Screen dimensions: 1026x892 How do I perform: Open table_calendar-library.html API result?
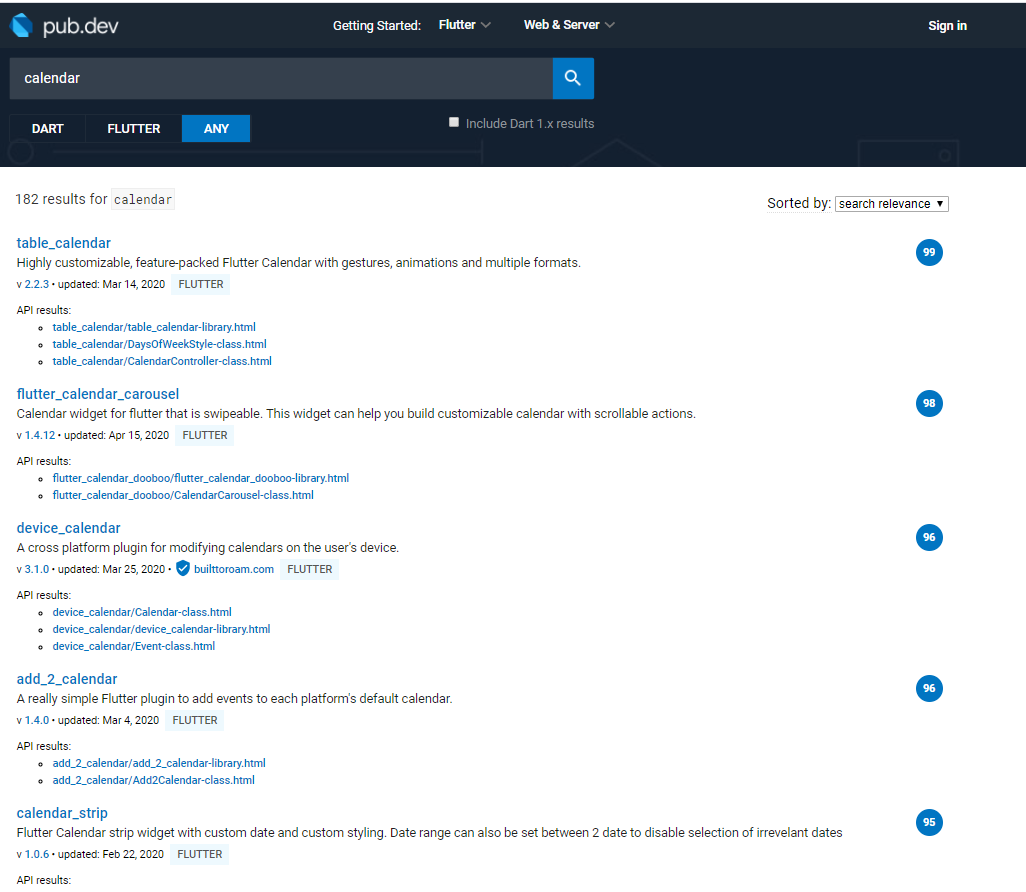click(154, 327)
